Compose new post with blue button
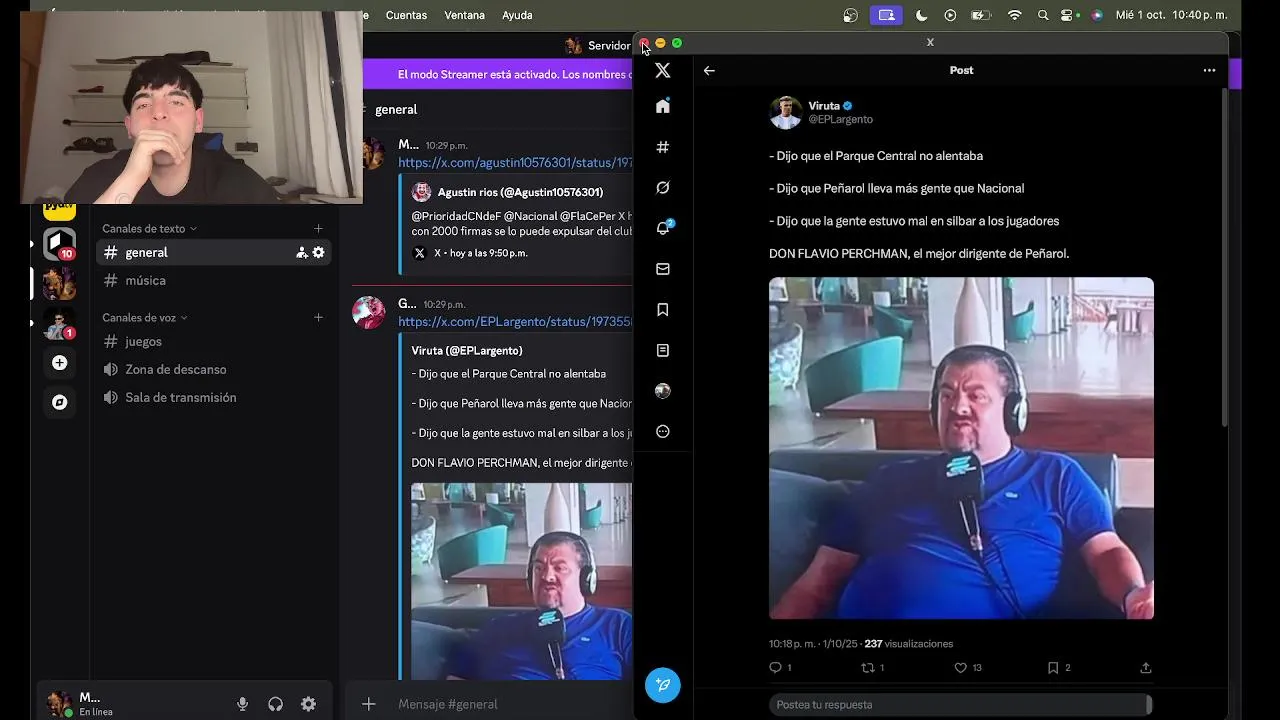The image size is (1280, 720). [x=662, y=685]
